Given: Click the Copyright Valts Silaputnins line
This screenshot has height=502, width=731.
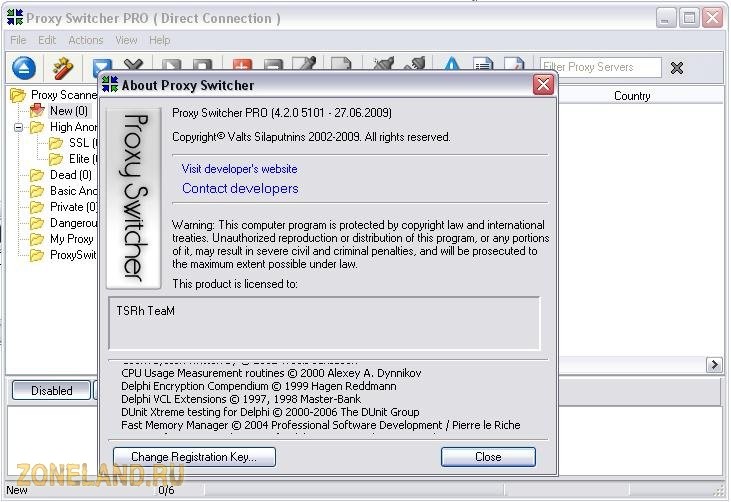Looking at the screenshot, I should point(311,137).
